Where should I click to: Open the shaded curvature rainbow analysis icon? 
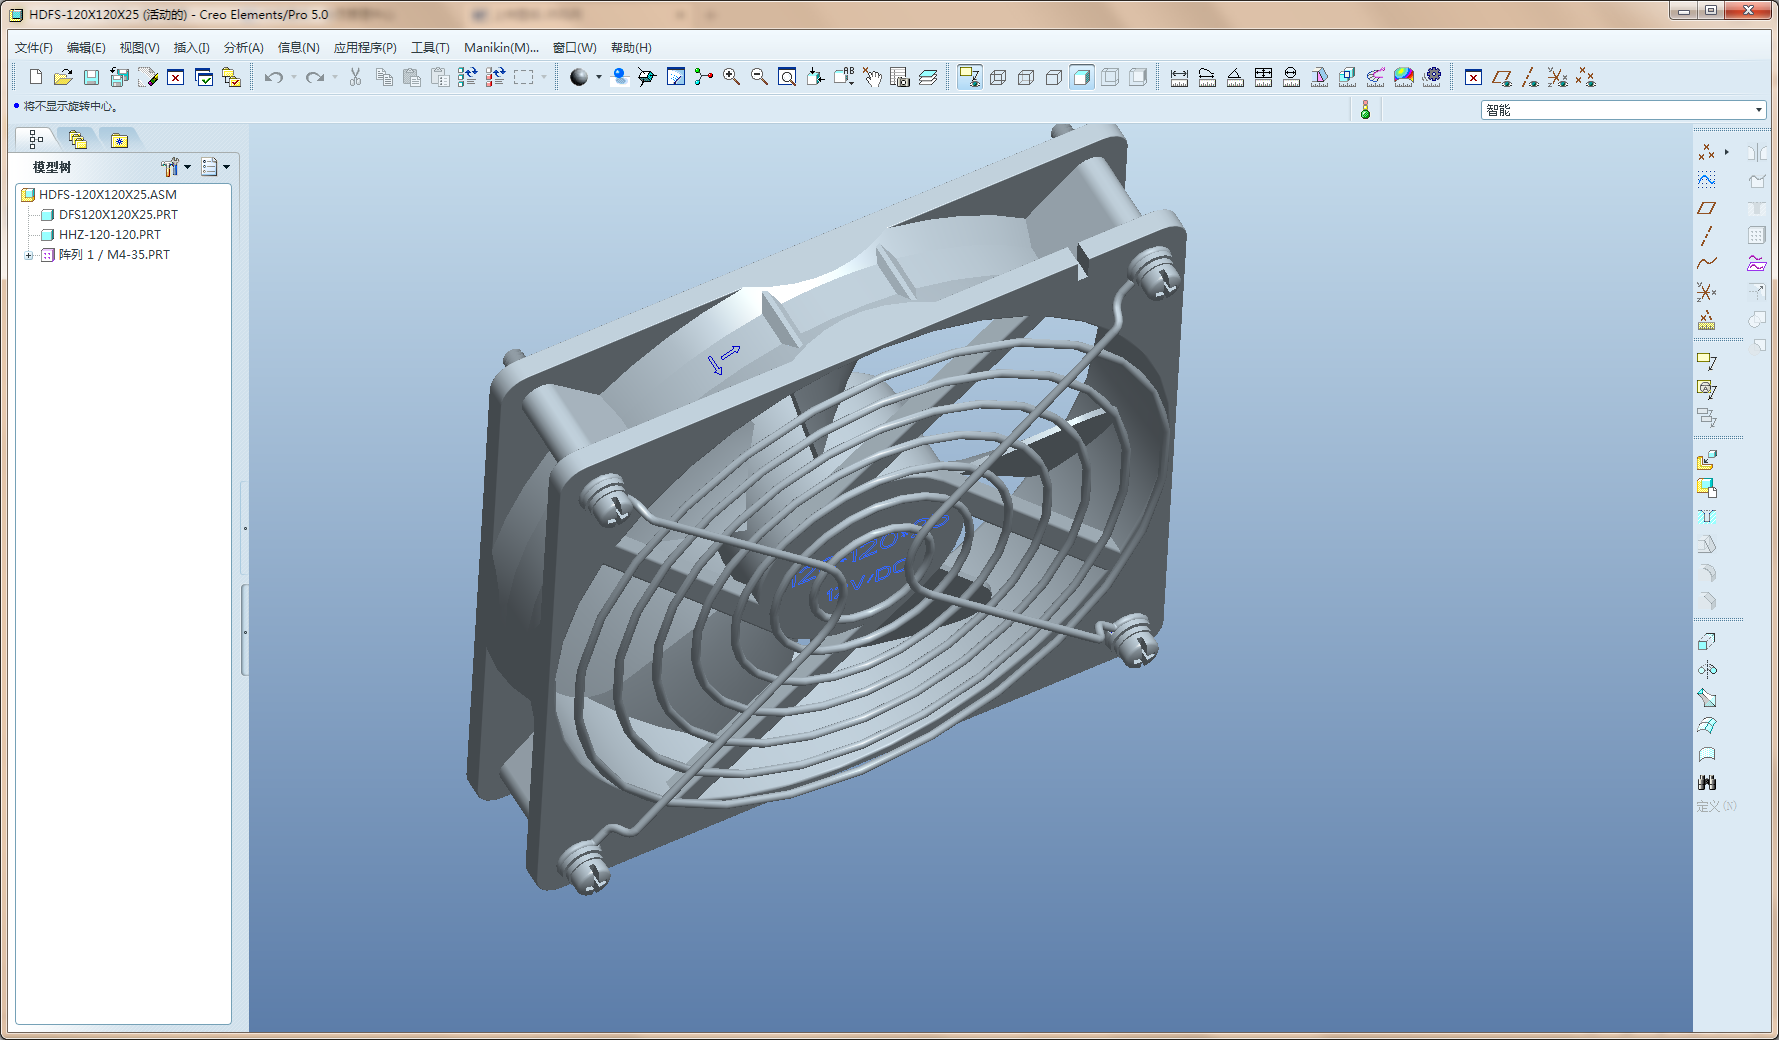[x=1404, y=77]
